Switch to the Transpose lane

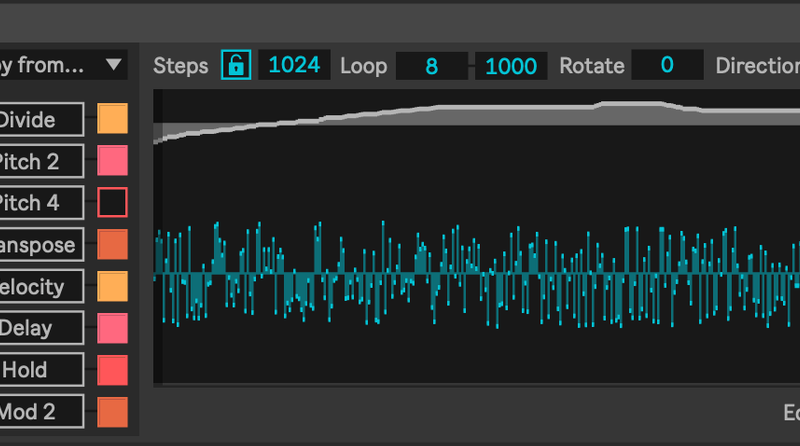40,245
